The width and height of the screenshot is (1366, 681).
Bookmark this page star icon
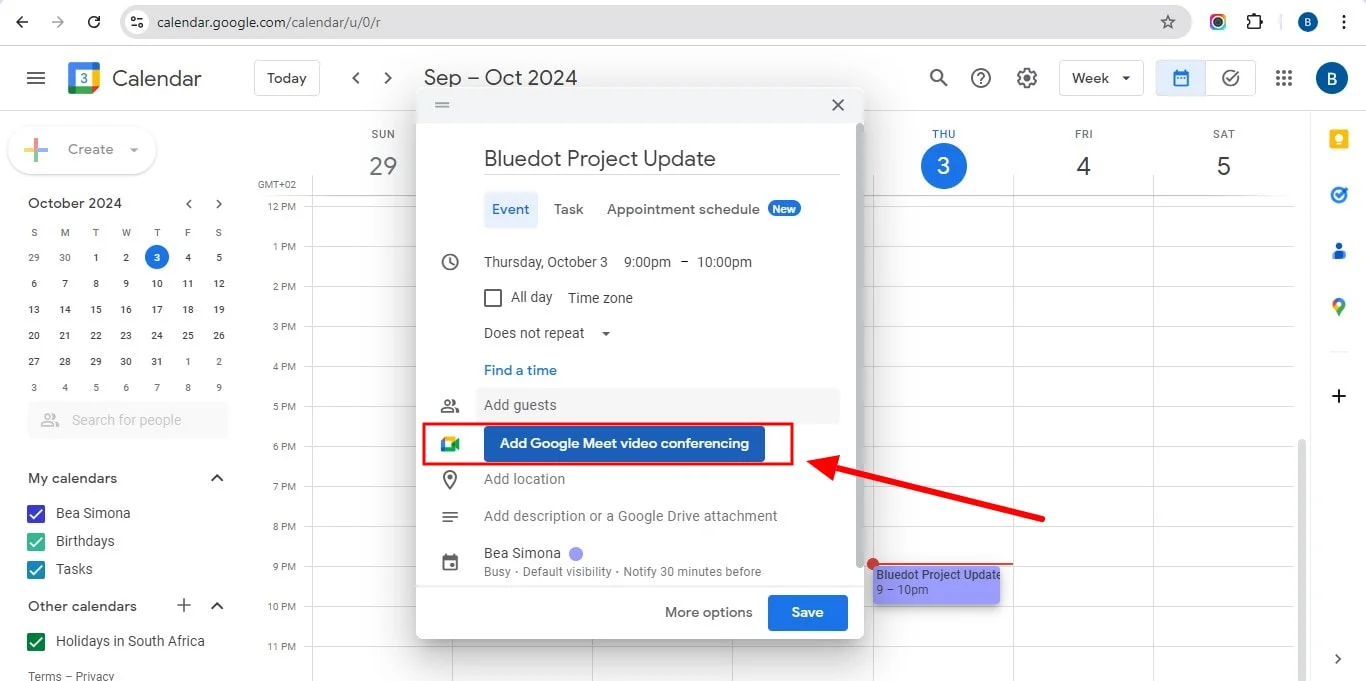coord(1167,22)
